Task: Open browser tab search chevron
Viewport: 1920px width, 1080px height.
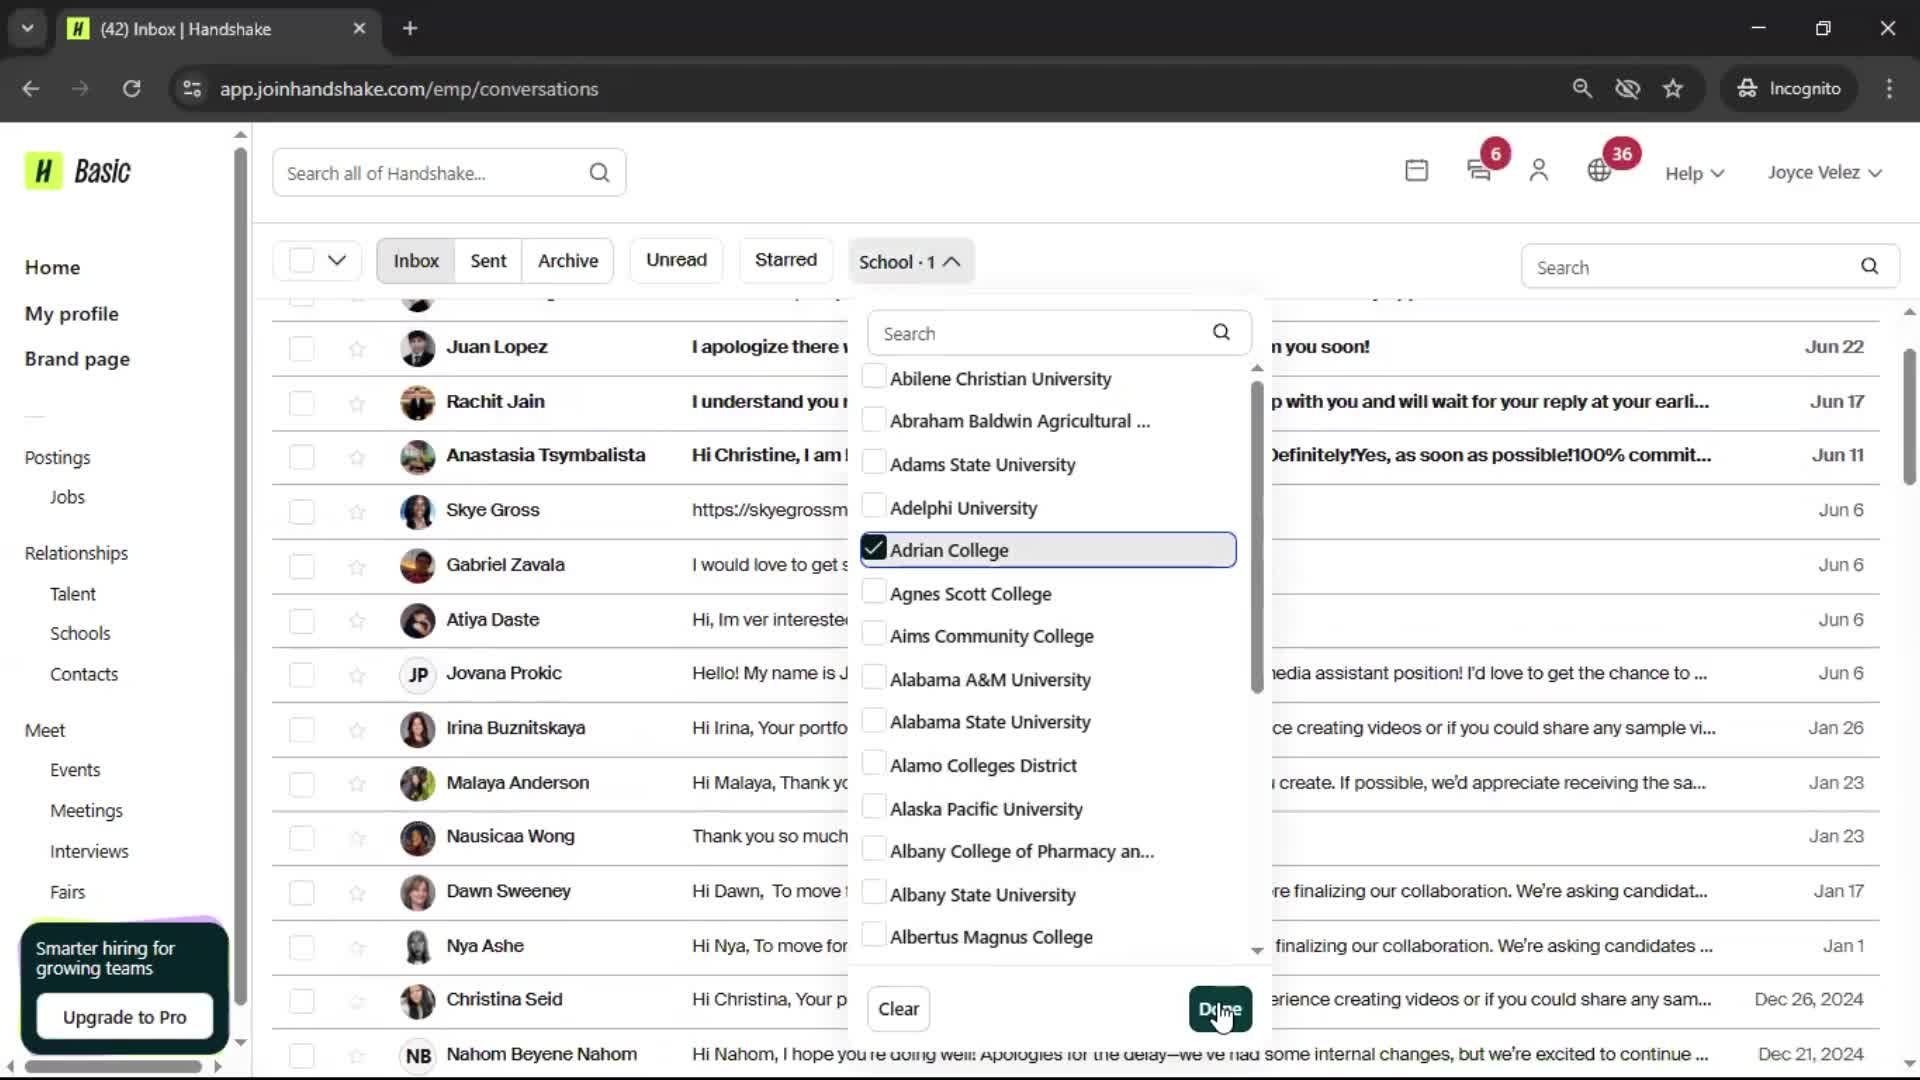Action: 27,28
